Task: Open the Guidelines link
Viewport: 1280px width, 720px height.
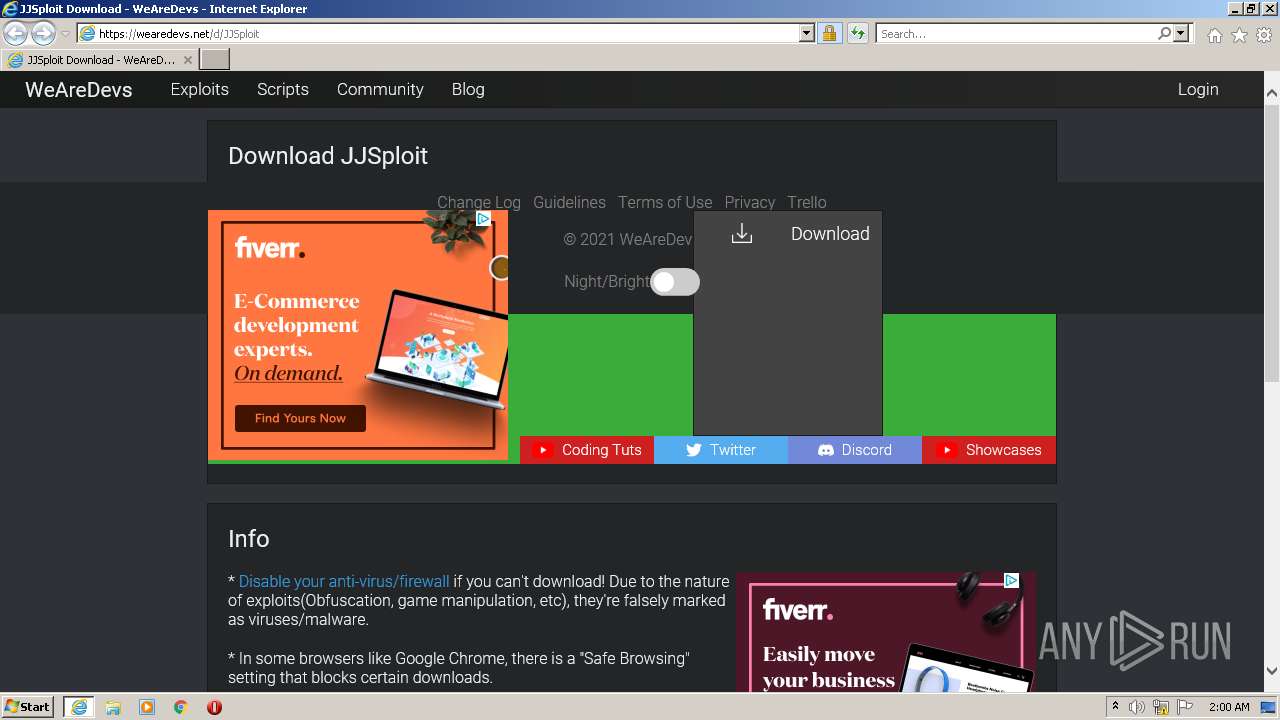Action: 569,202
